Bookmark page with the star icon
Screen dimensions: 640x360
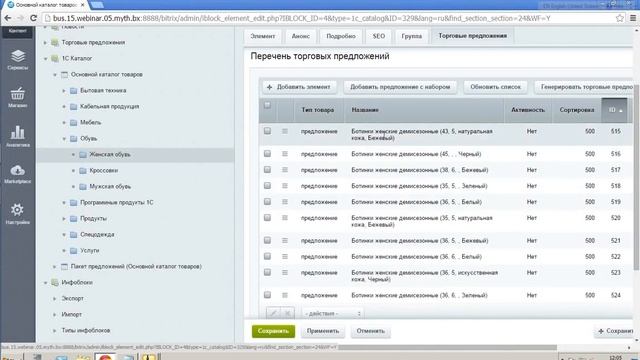(x=620, y=18)
